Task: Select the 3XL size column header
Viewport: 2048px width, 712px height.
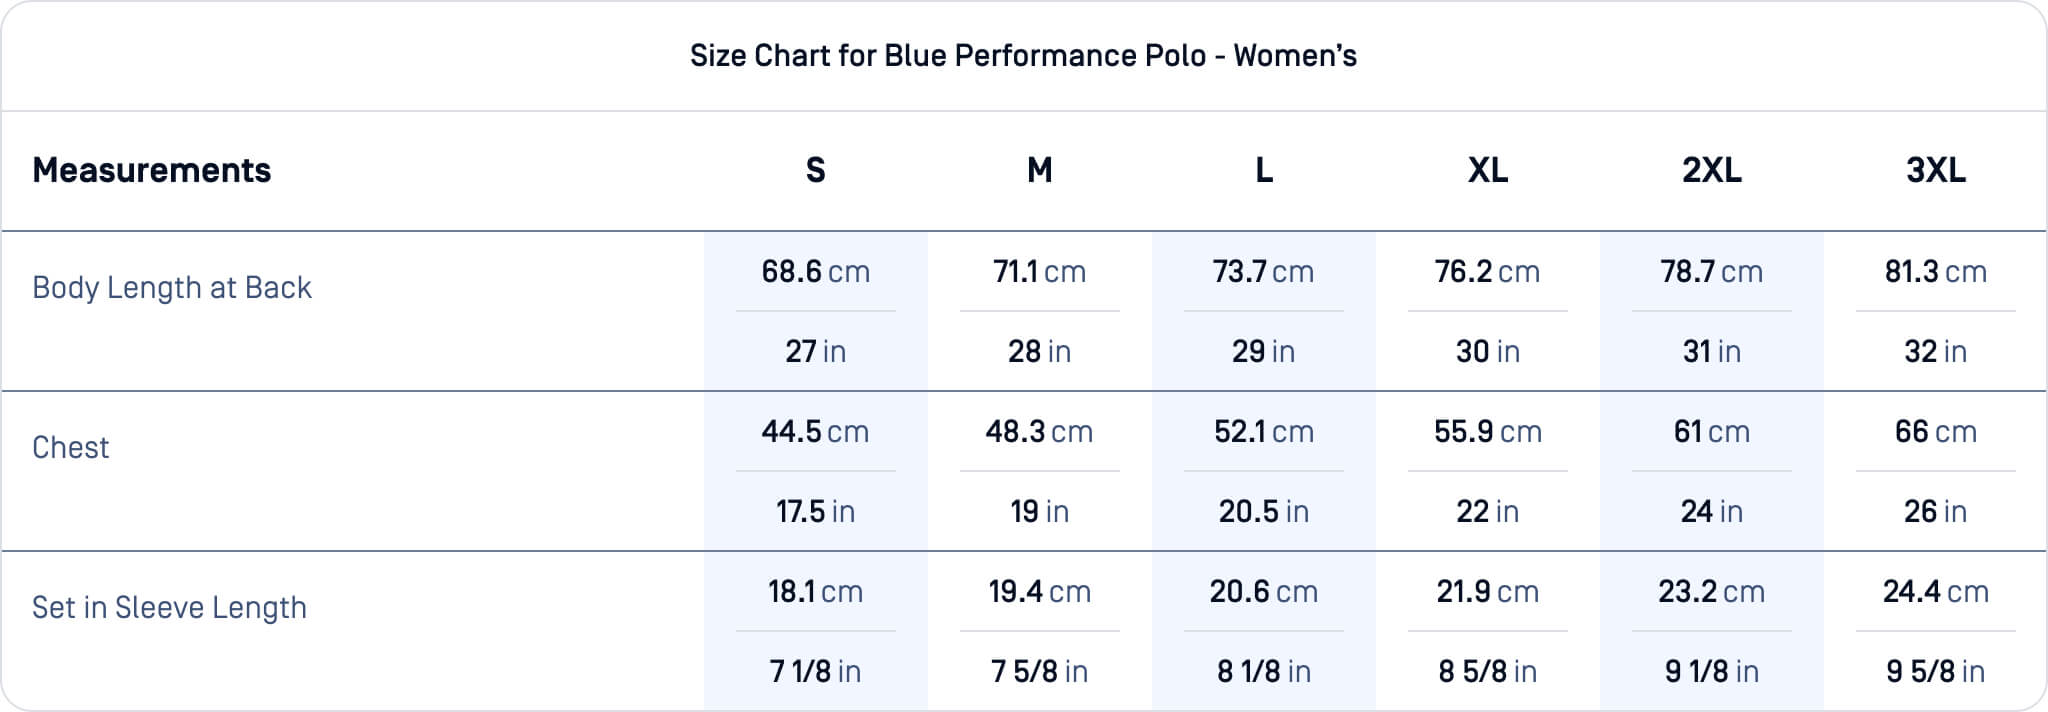Action: click(x=1935, y=170)
